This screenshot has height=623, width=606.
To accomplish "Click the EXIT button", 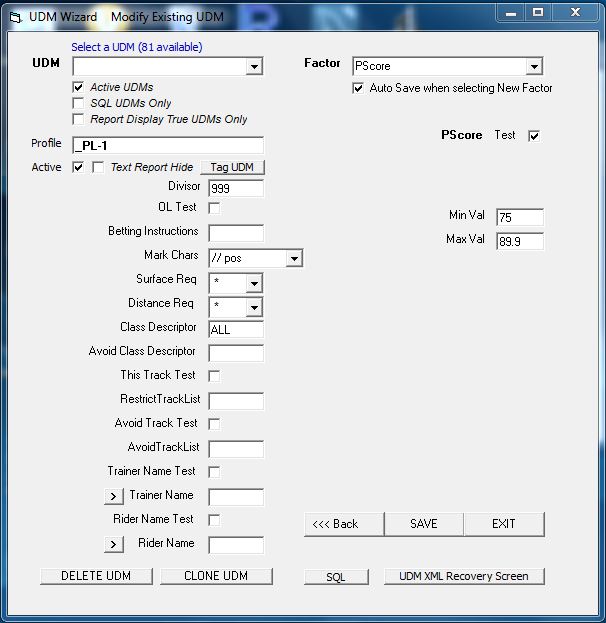I will (504, 524).
